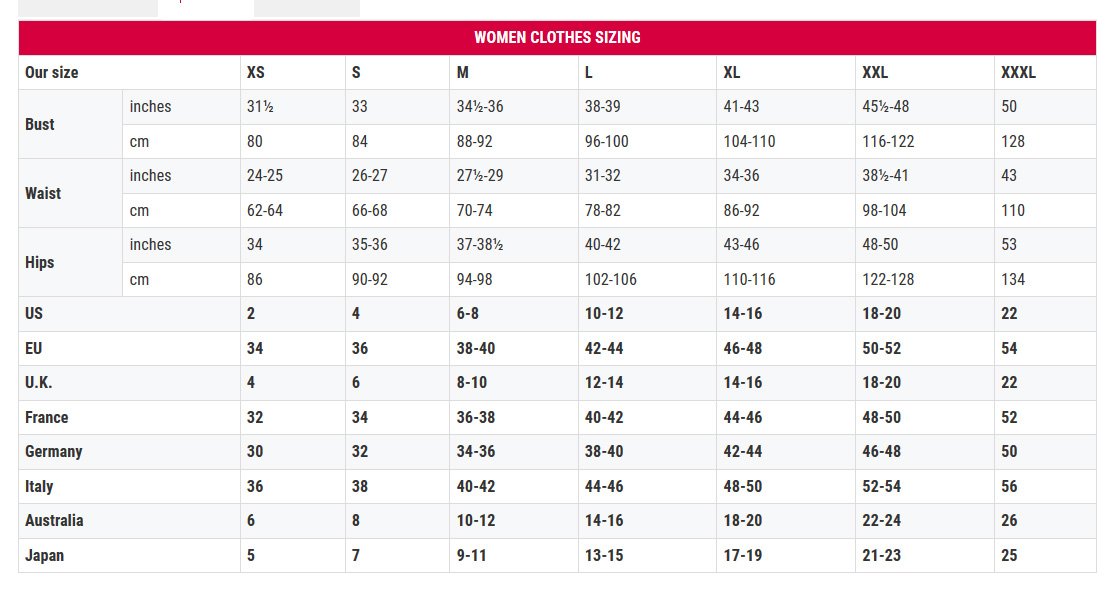Click the WOMEN CLOTHES SIZING table header
Screen dimensions: 1108x613
point(557,38)
